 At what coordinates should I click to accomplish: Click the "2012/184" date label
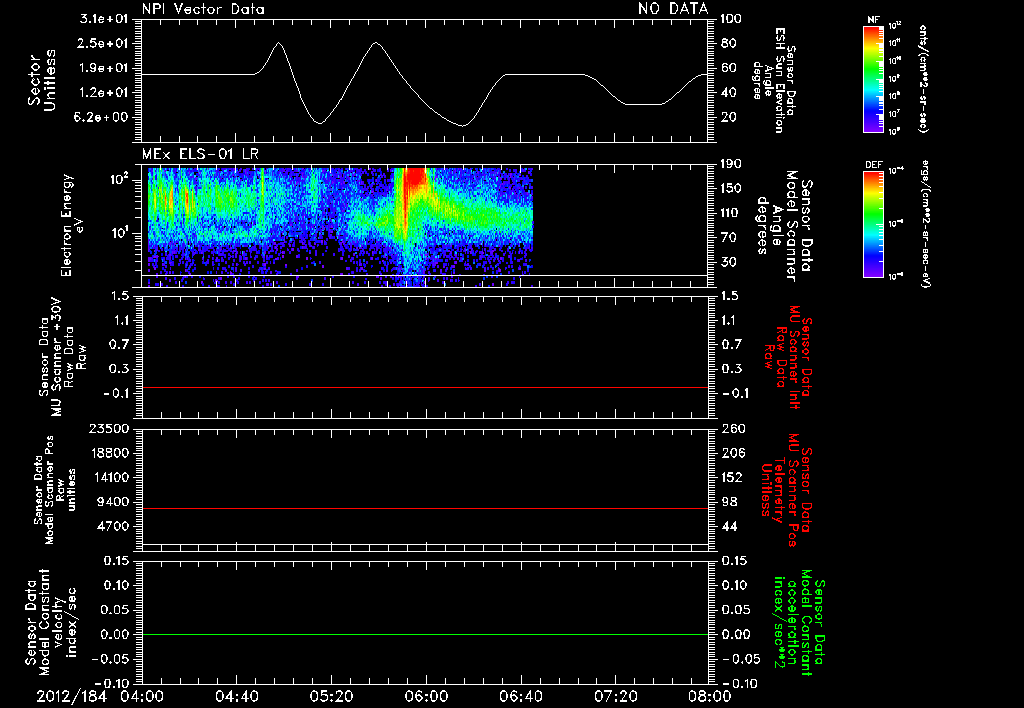click(x=71, y=696)
